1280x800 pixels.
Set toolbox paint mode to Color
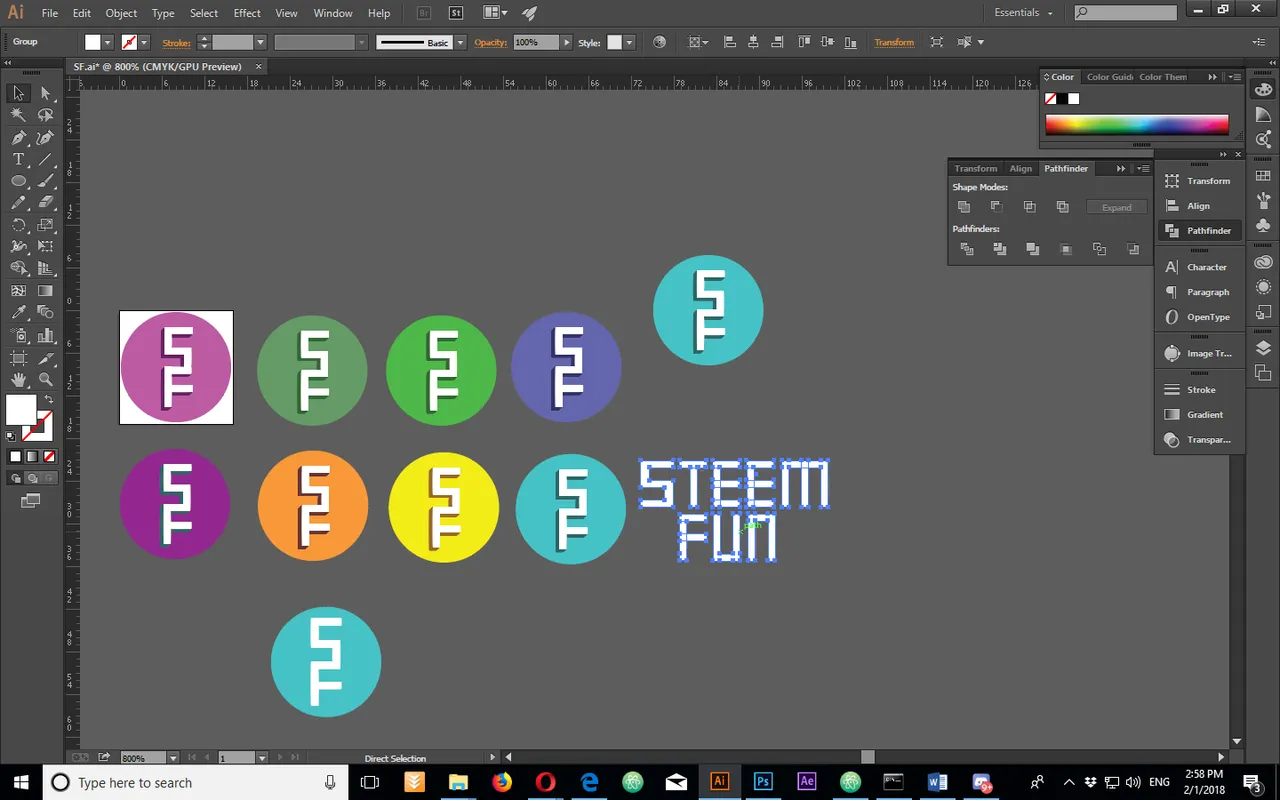tap(15, 457)
